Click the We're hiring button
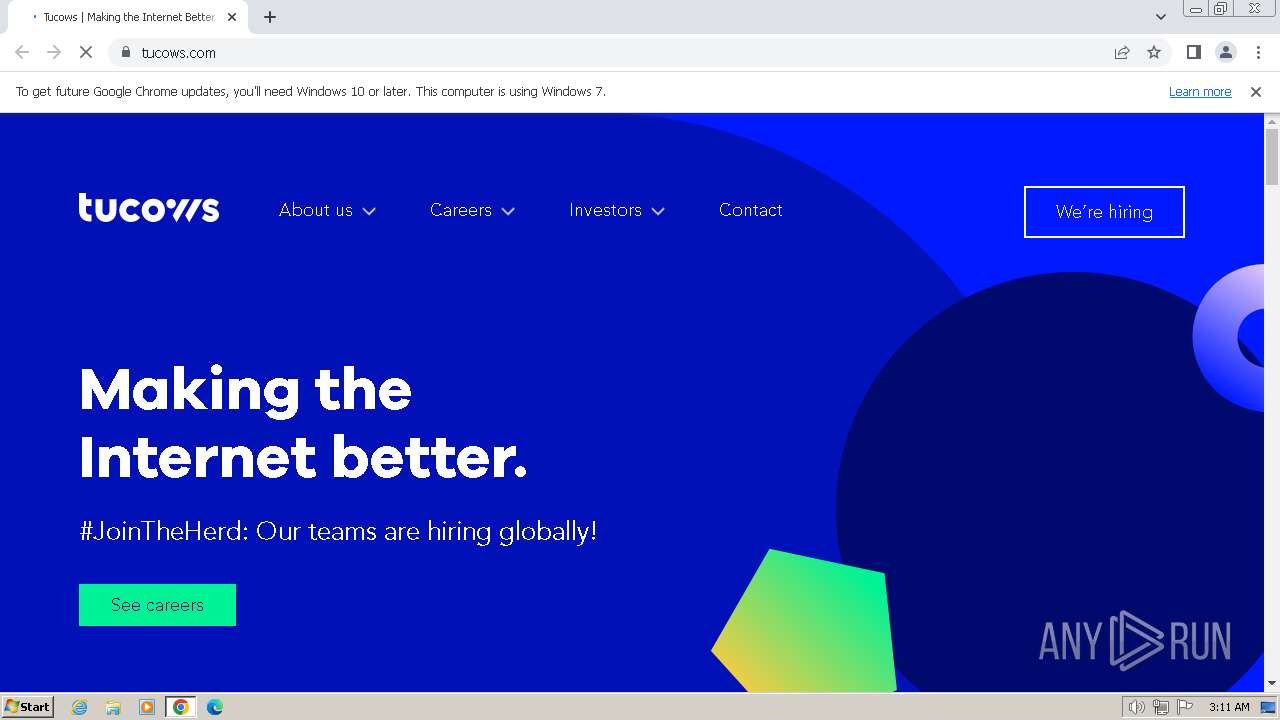1280x720 pixels. click(x=1104, y=212)
